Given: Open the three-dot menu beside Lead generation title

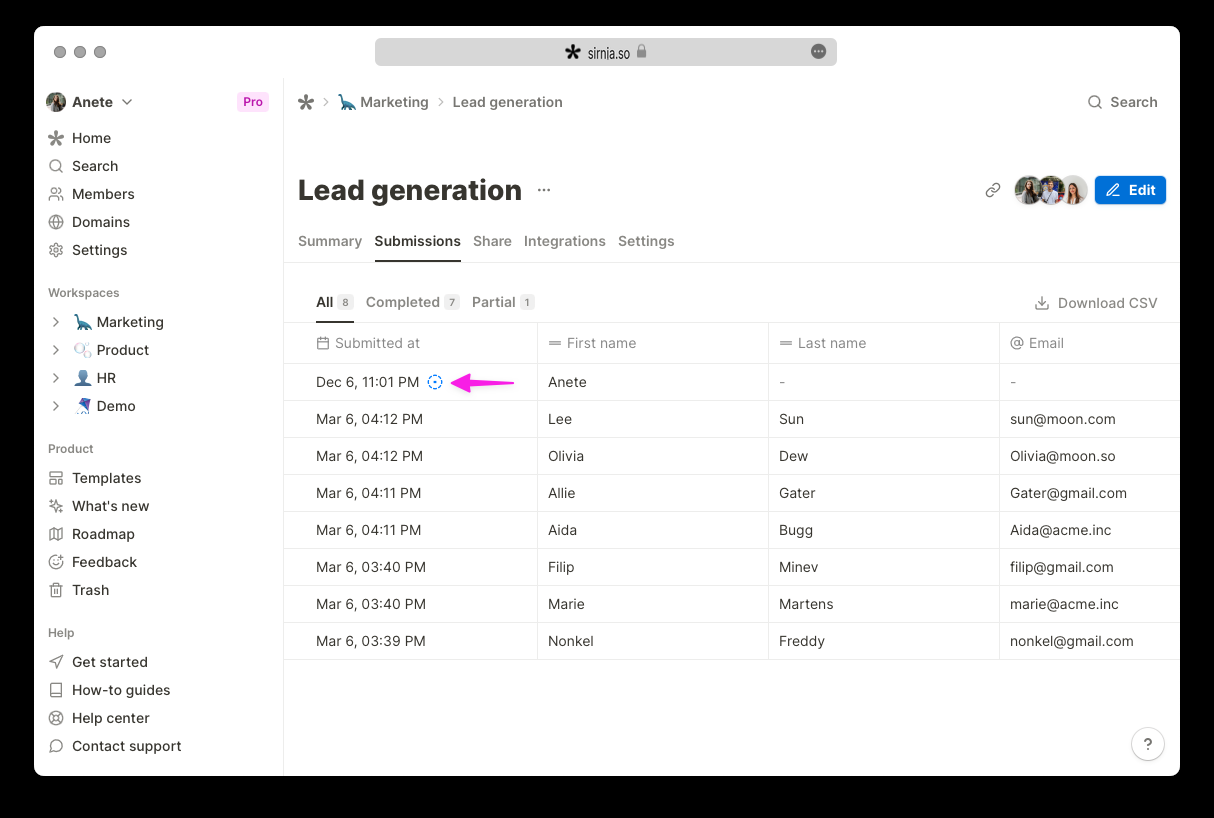Looking at the screenshot, I should click(x=544, y=190).
